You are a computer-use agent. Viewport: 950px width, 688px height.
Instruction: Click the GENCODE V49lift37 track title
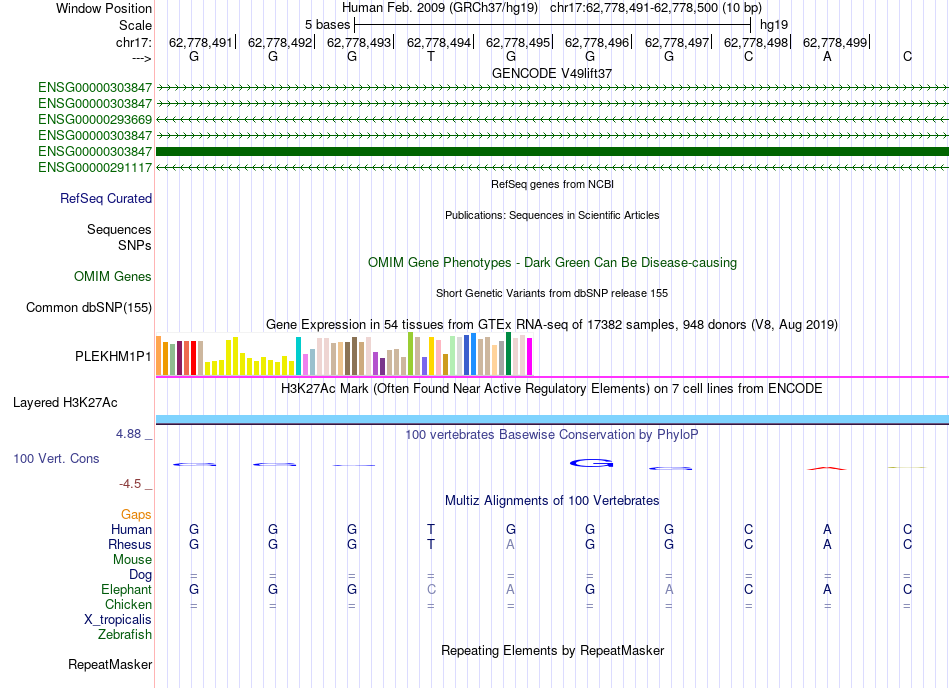(x=552, y=73)
